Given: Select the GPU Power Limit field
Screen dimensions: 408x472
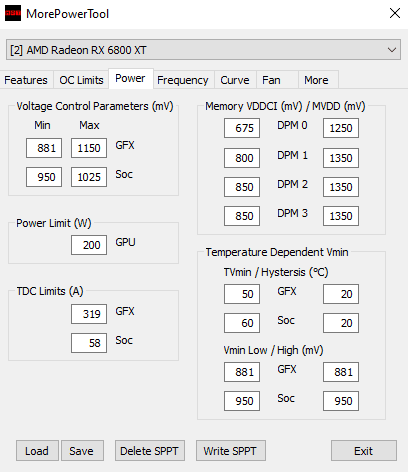Looking at the screenshot, I should (x=89, y=245).
